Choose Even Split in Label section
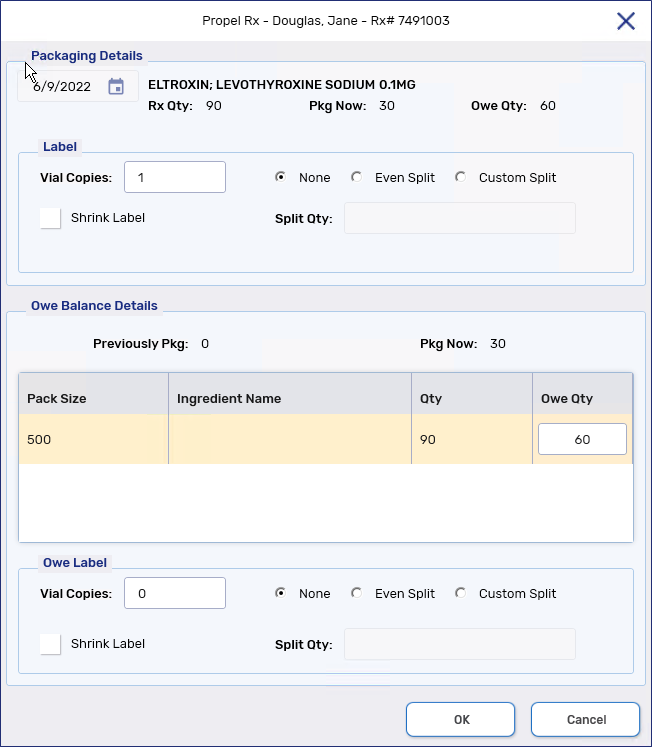Image resolution: width=652 pixels, height=747 pixels. pos(357,177)
